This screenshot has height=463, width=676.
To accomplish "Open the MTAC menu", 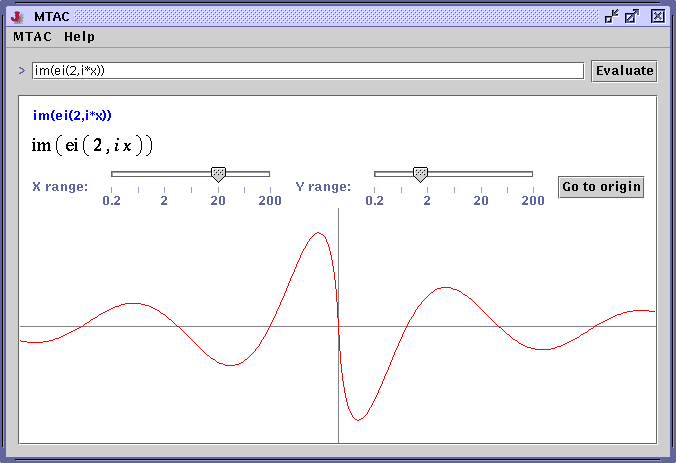I will coord(32,37).
